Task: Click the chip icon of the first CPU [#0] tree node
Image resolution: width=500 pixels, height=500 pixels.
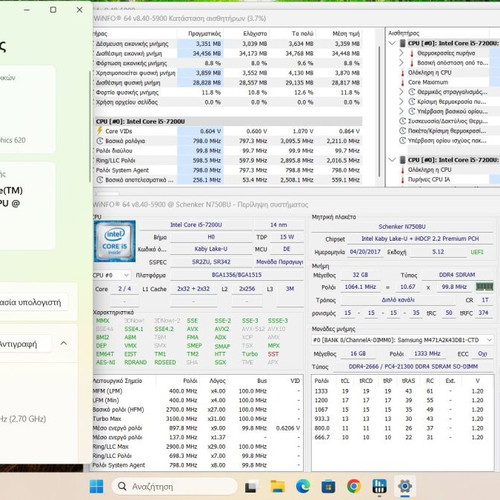Action: (403, 43)
